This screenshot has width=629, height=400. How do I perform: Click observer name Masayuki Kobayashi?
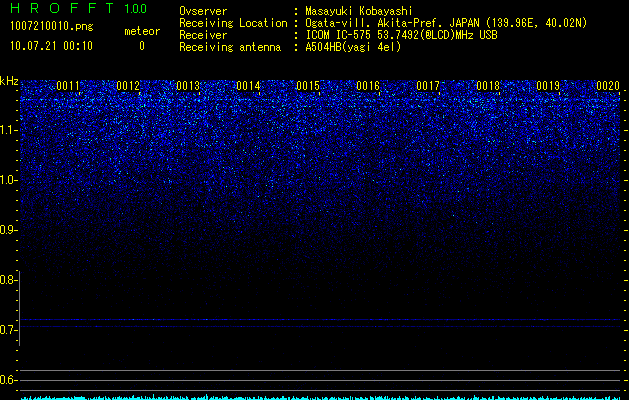click(359, 11)
